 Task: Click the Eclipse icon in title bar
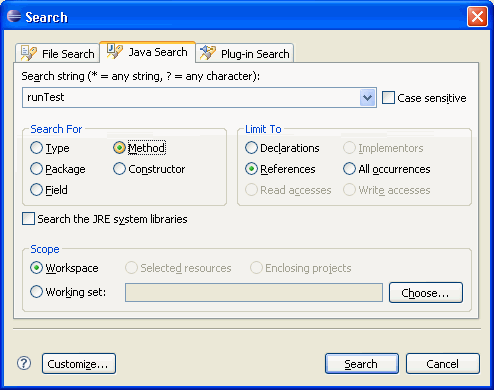(14, 16)
